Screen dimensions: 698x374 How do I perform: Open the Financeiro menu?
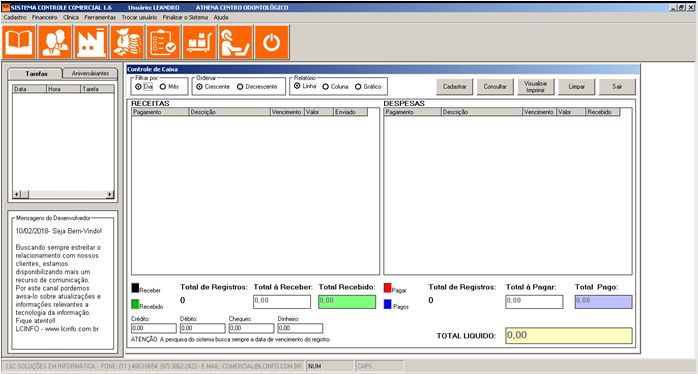45,17
